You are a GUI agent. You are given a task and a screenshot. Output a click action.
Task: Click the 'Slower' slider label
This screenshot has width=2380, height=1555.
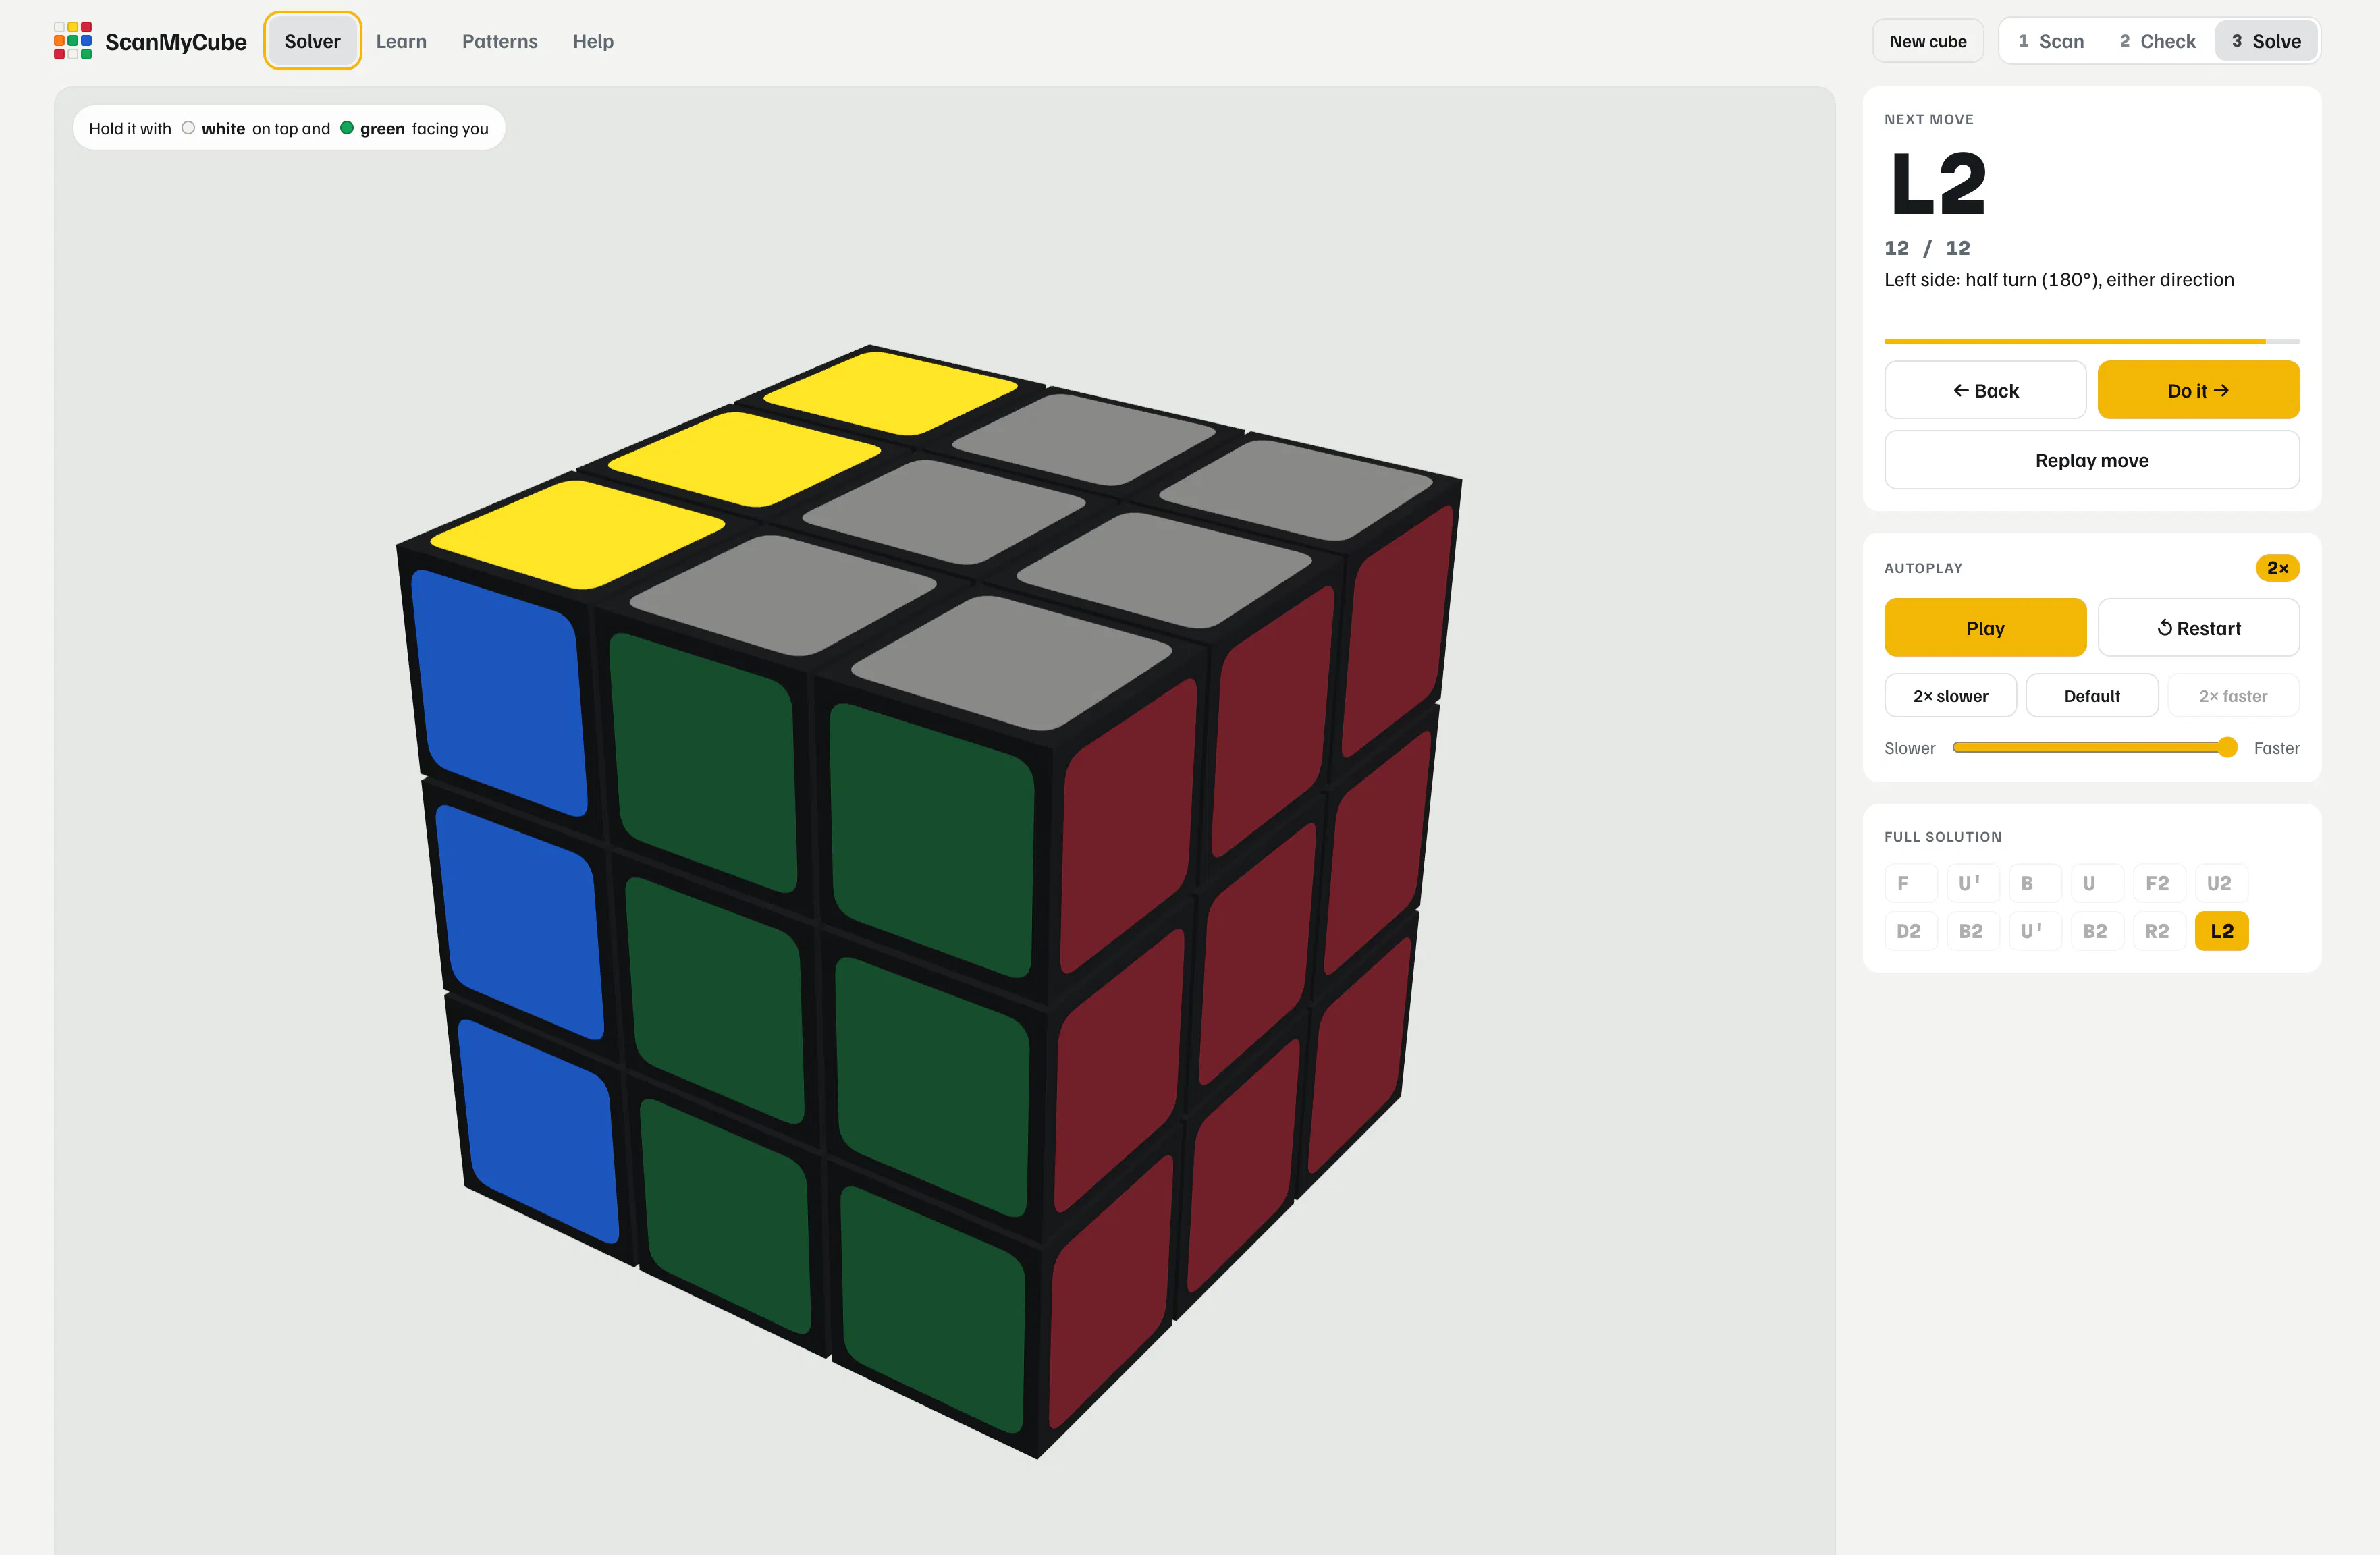click(1910, 748)
